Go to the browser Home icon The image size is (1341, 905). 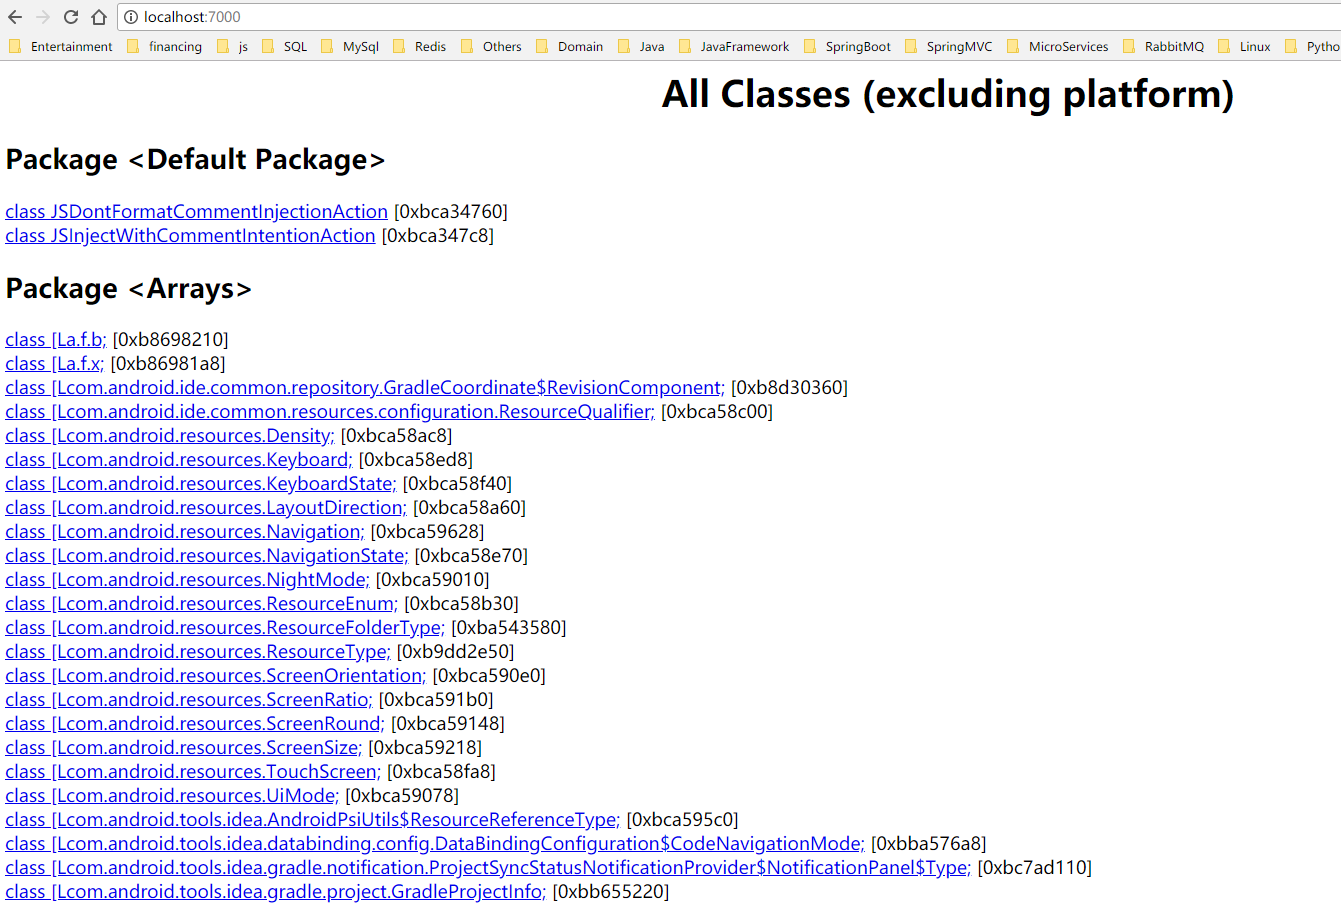pyautogui.click(x=99, y=17)
